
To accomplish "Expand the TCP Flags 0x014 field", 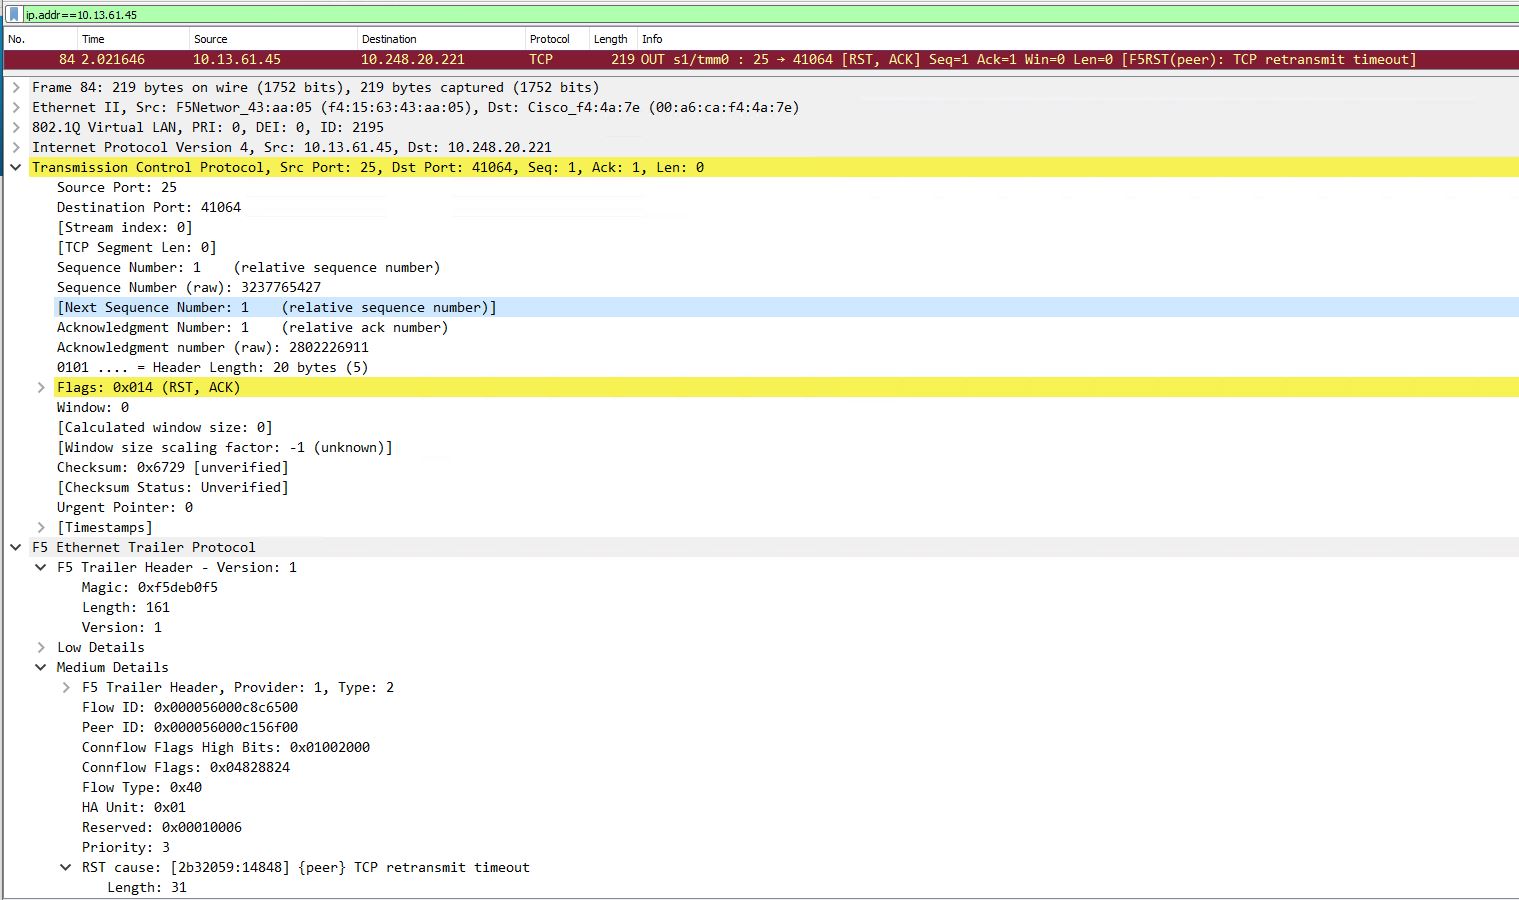I will 41,388.
